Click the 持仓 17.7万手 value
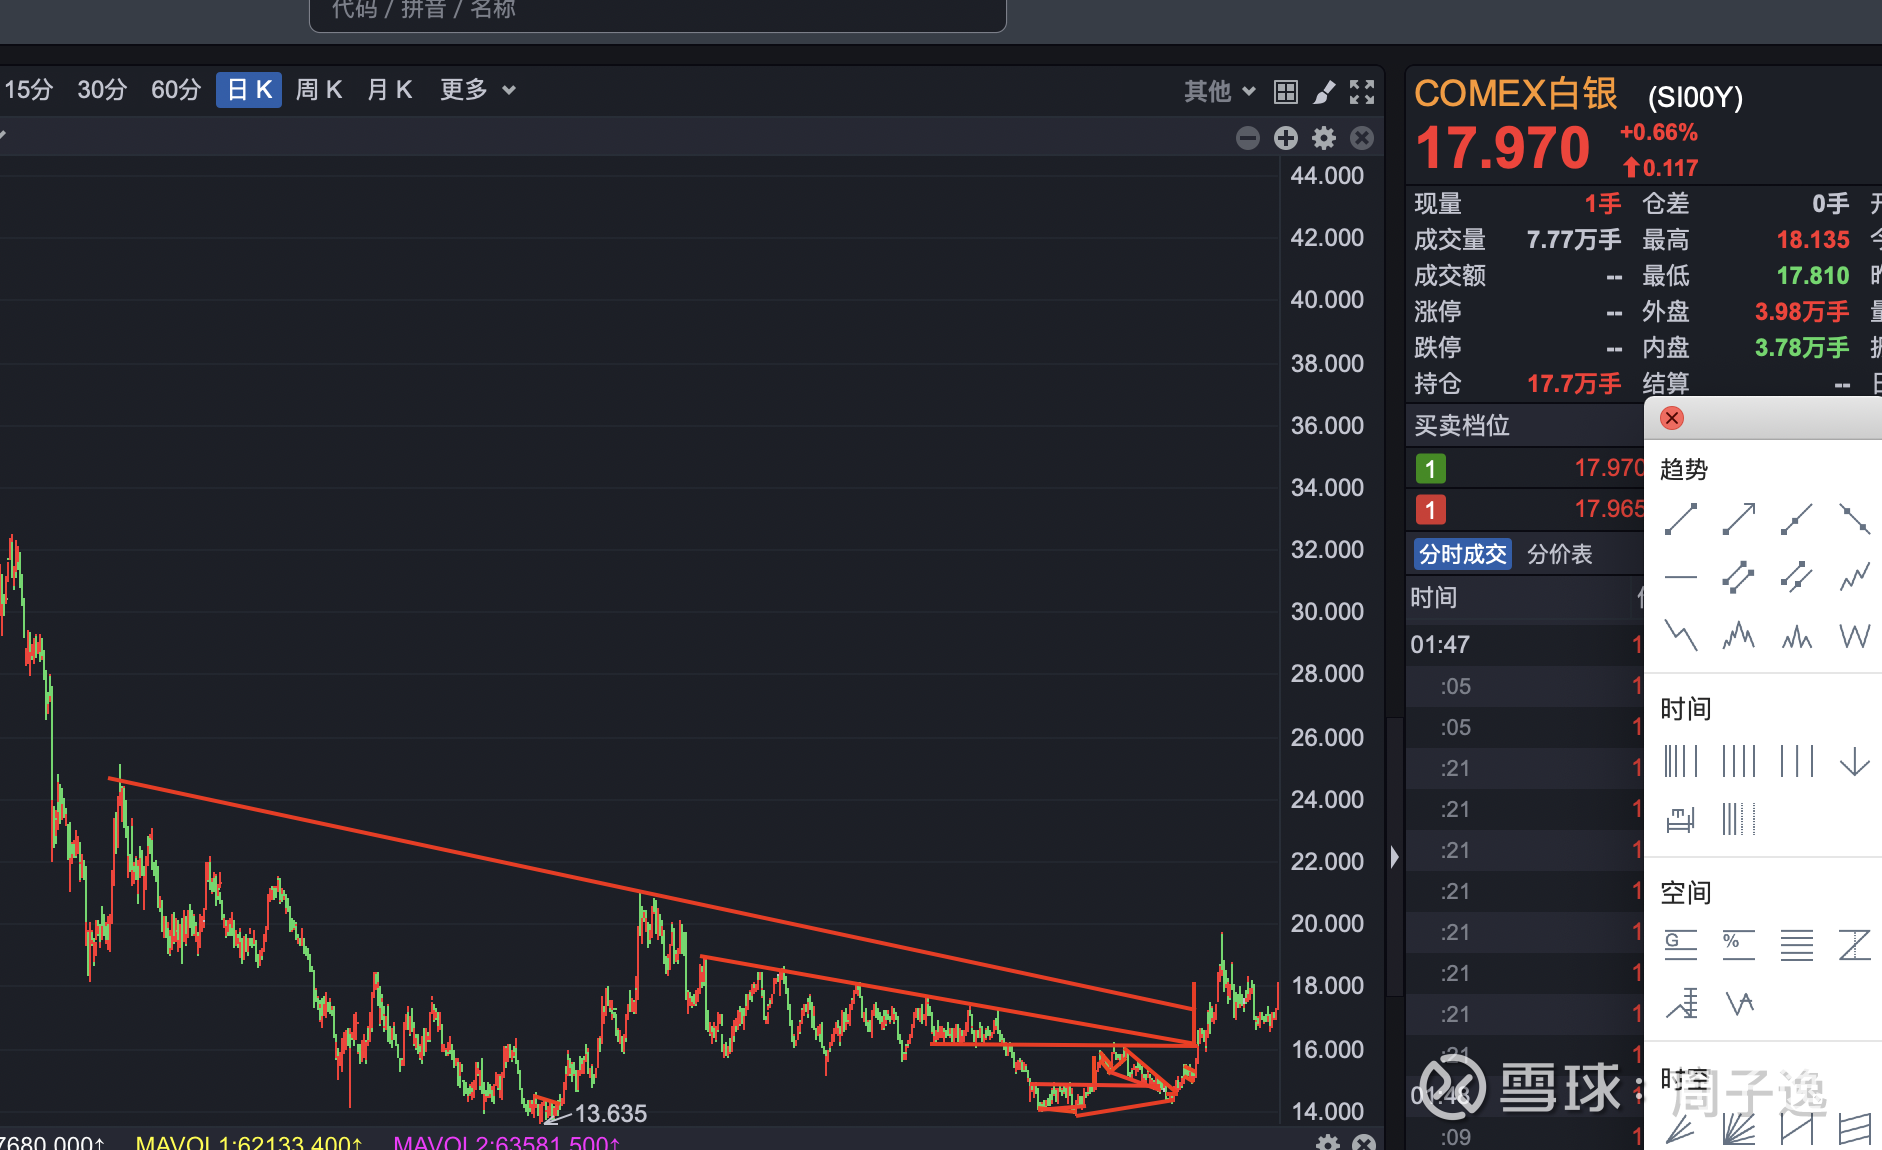Image resolution: width=1882 pixels, height=1150 pixels. click(x=1574, y=383)
